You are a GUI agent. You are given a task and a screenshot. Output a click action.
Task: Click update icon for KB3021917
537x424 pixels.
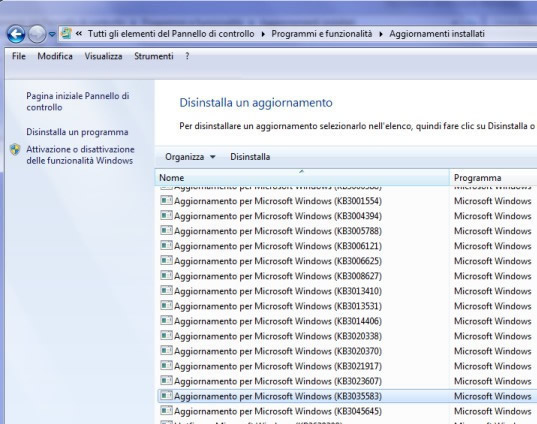(x=166, y=365)
